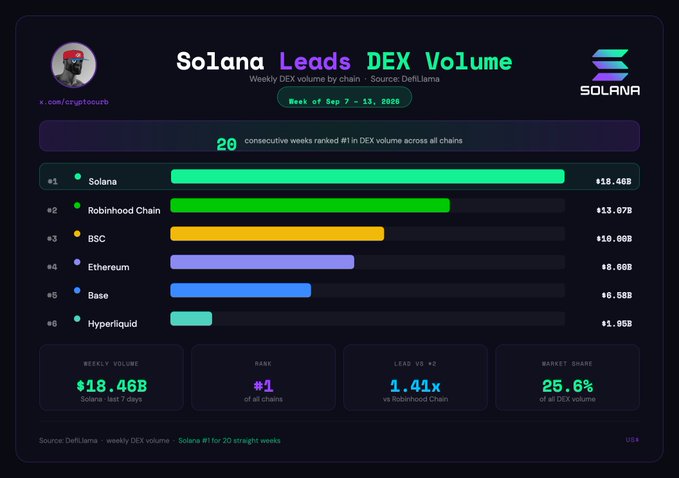Click the Solana chain name label
Screen dimensions: 679x478
pos(103,181)
